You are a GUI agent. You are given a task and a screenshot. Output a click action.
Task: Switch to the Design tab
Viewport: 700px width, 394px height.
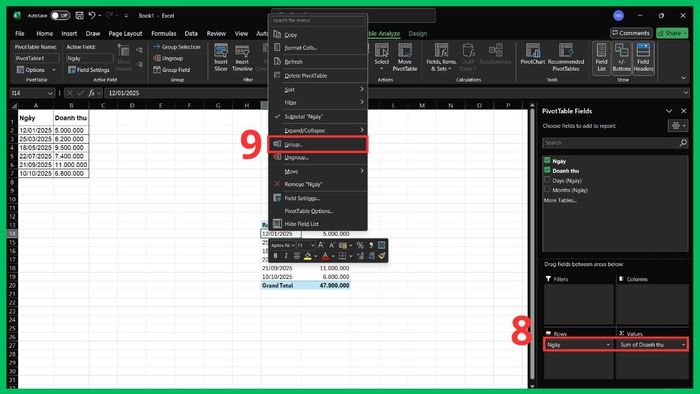pos(417,33)
